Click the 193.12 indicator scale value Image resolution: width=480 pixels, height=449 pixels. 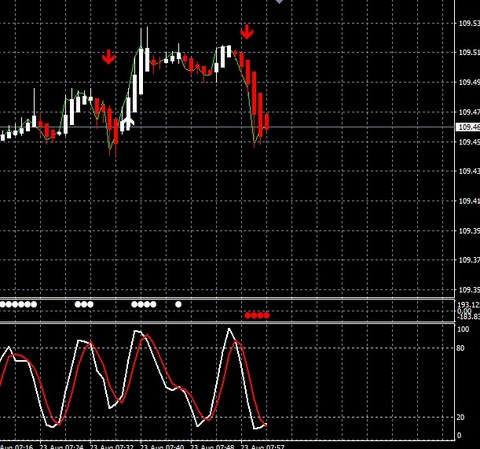click(x=469, y=305)
